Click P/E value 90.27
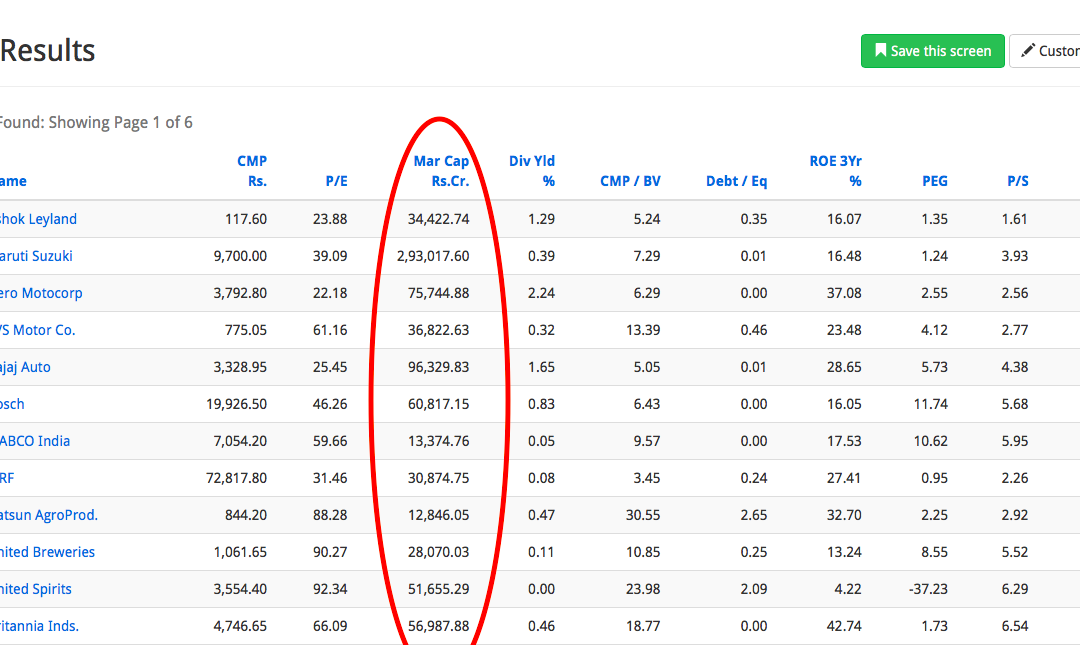 point(330,553)
